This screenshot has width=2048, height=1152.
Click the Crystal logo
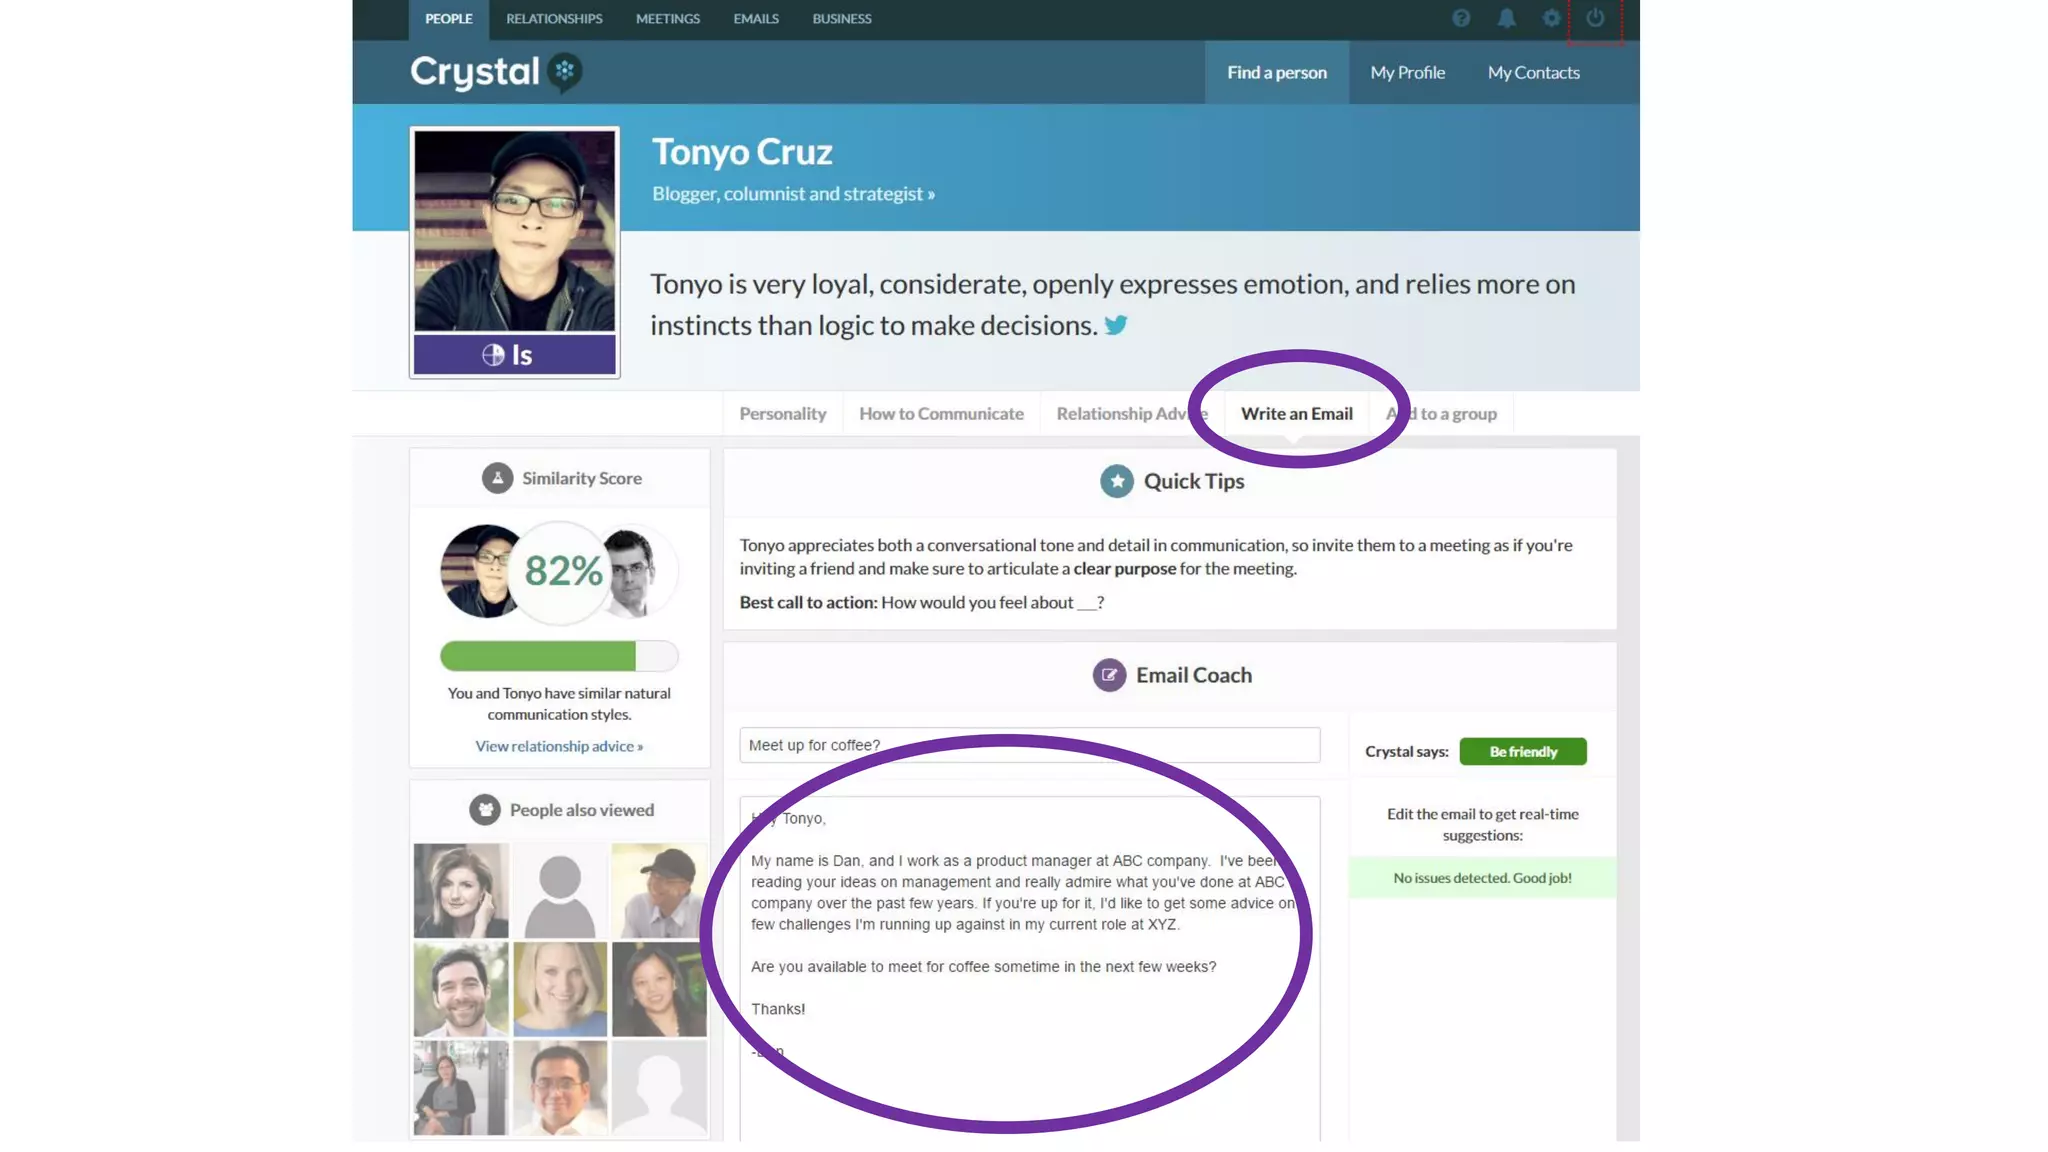pos(496,72)
